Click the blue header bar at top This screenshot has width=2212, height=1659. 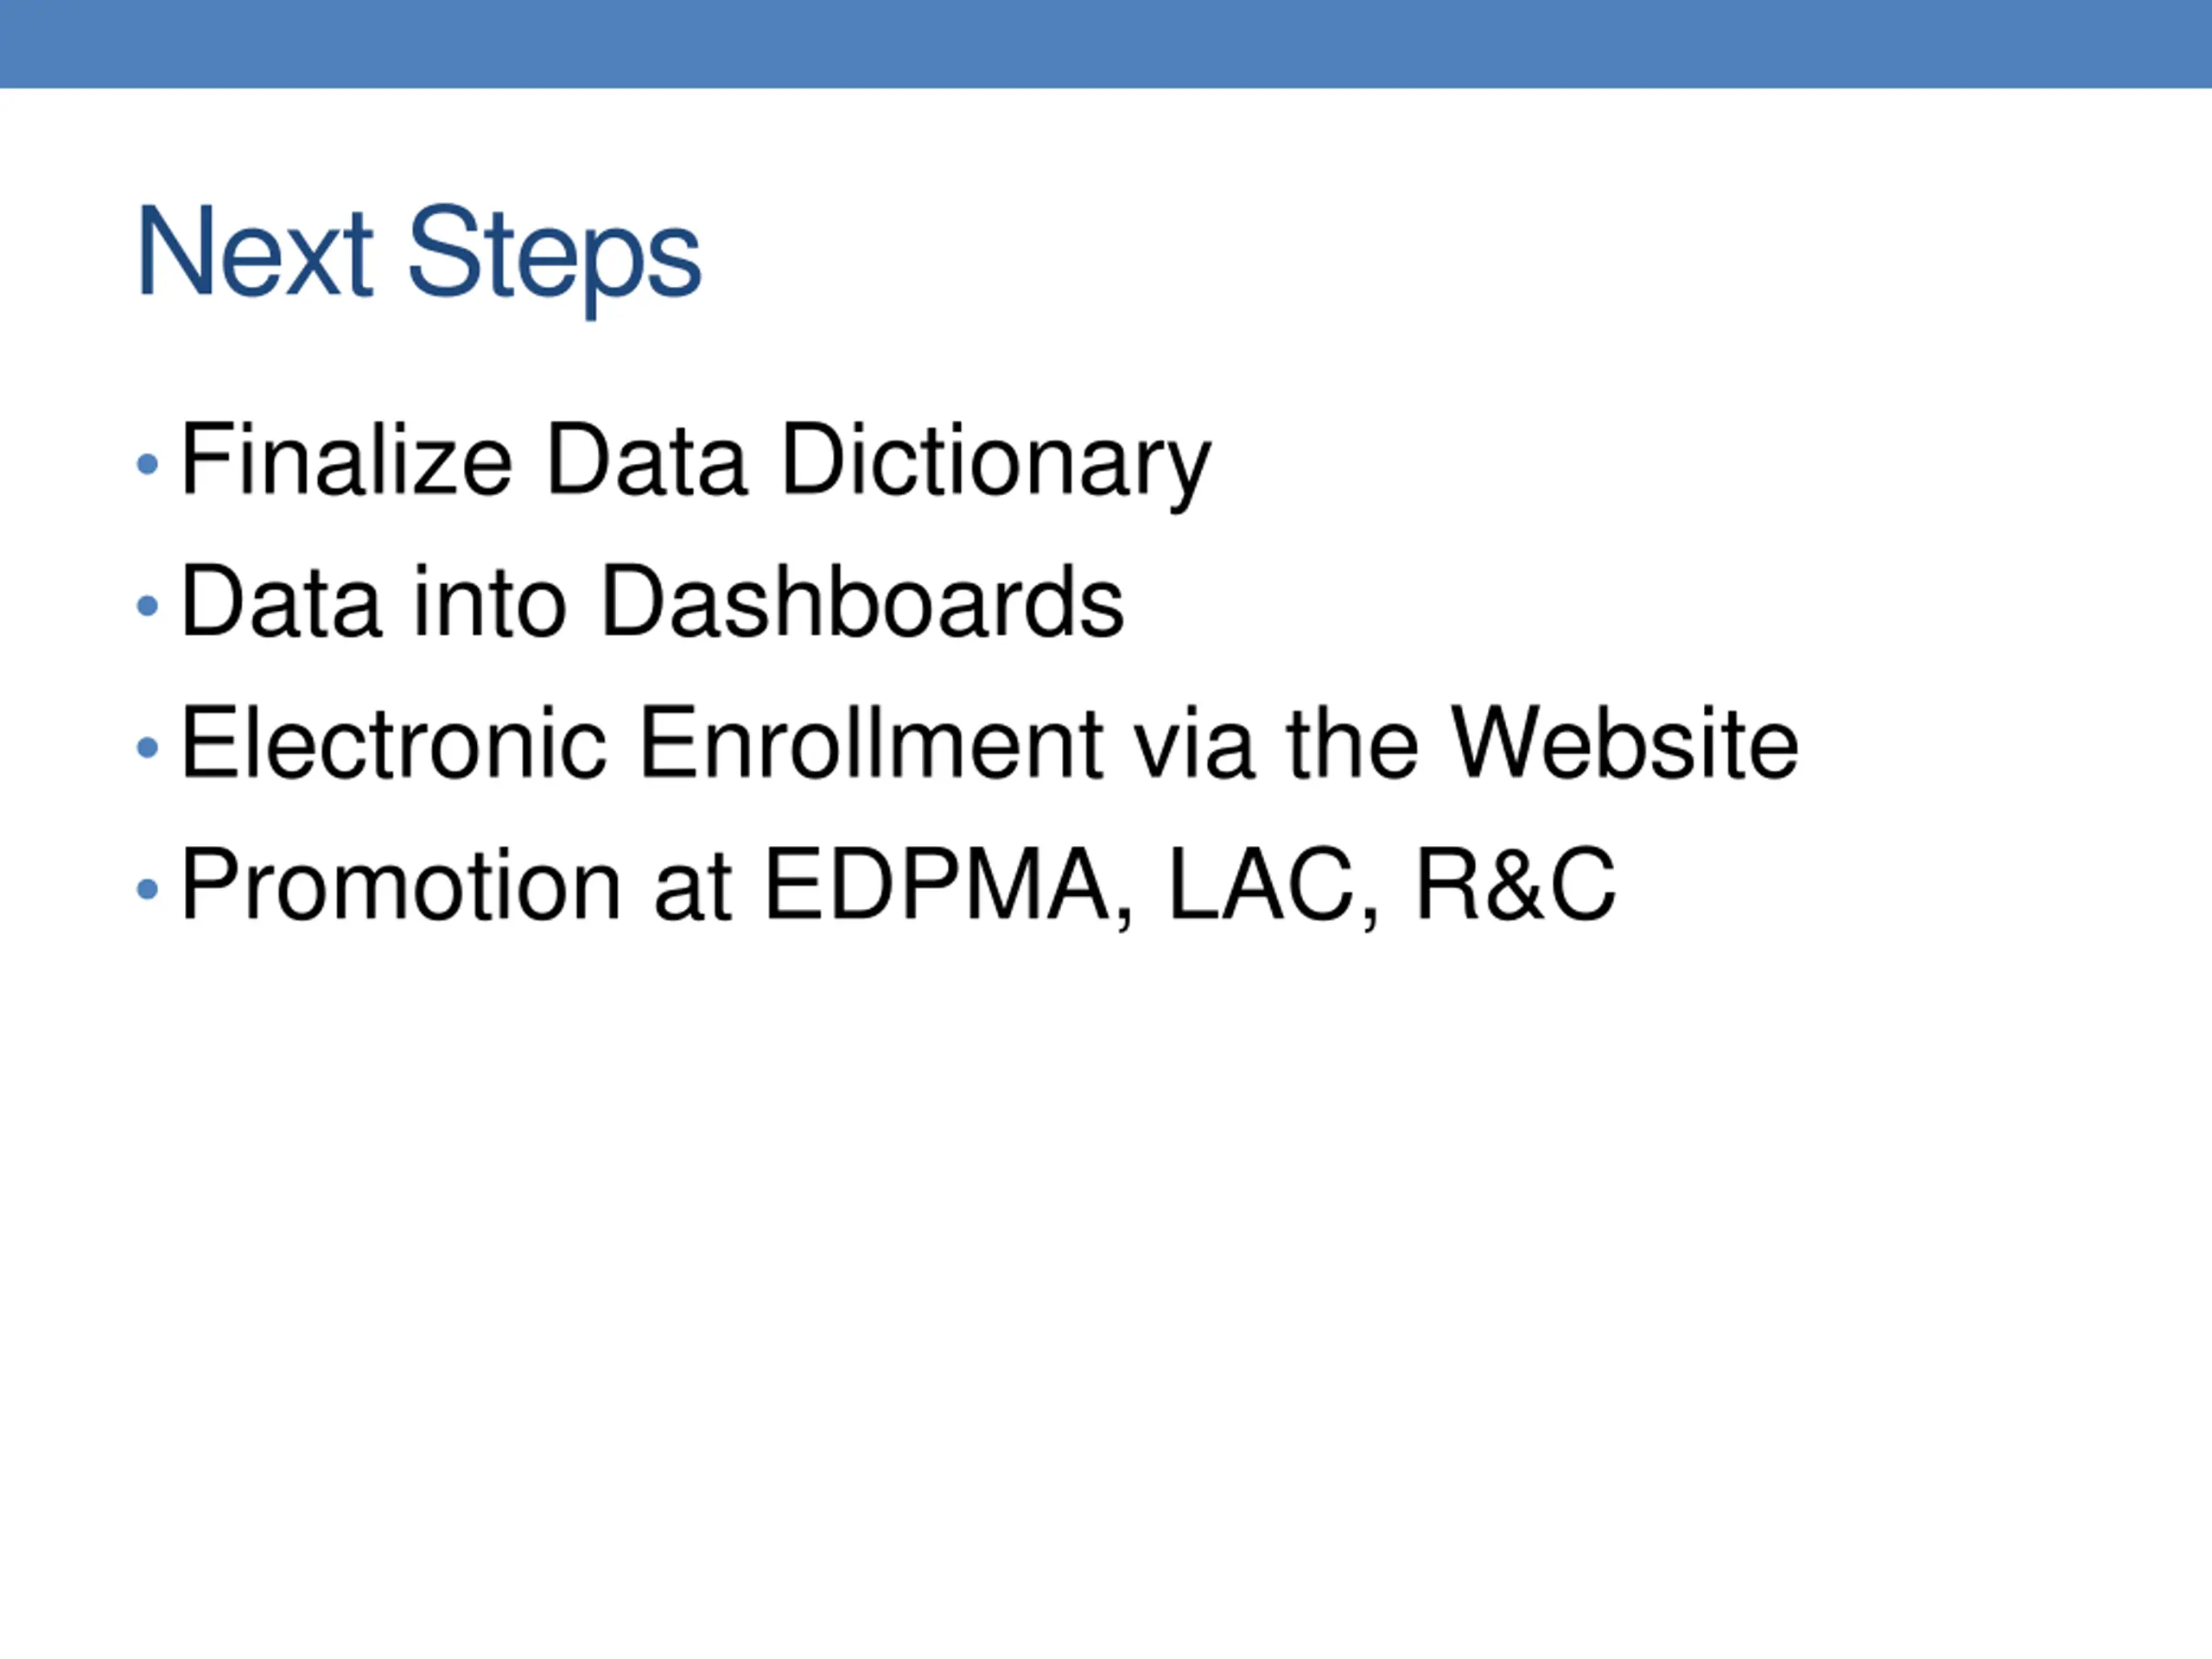click(x=1106, y=43)
